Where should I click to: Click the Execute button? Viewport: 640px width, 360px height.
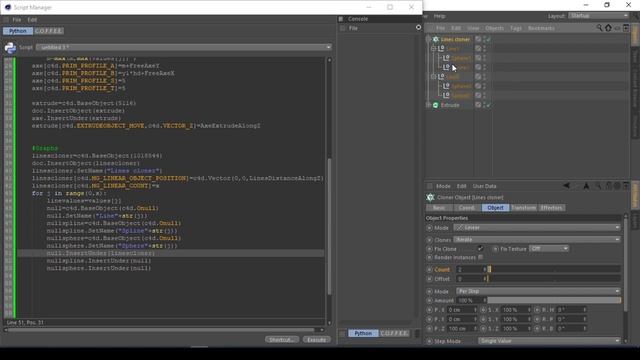pos(316,340)
